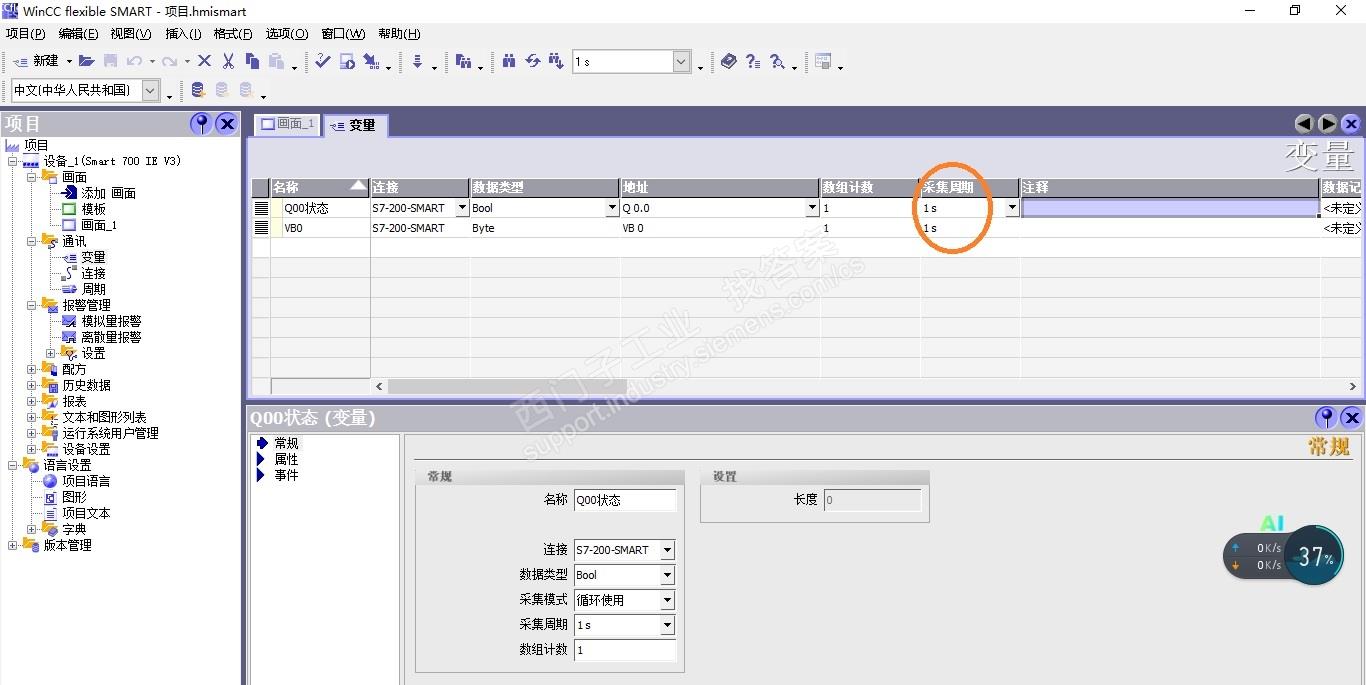Close the 项目 project panel

[227, 123]
